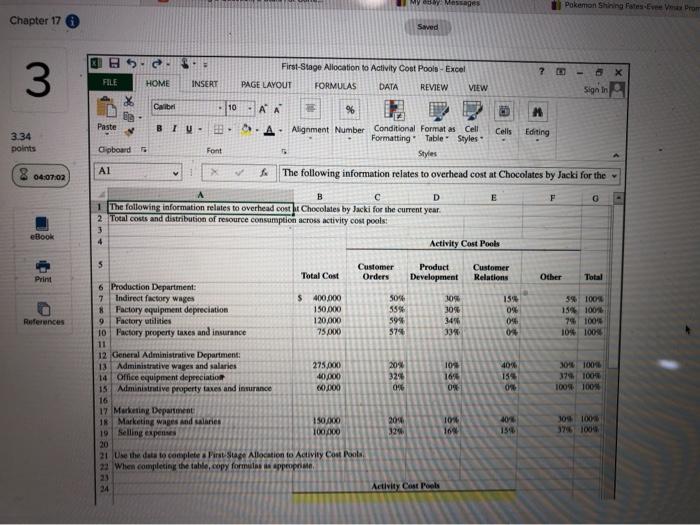Open the Borders dropdown arrow
The width and height of the screenshot is (700, 525).
click(x=229, y=130)
